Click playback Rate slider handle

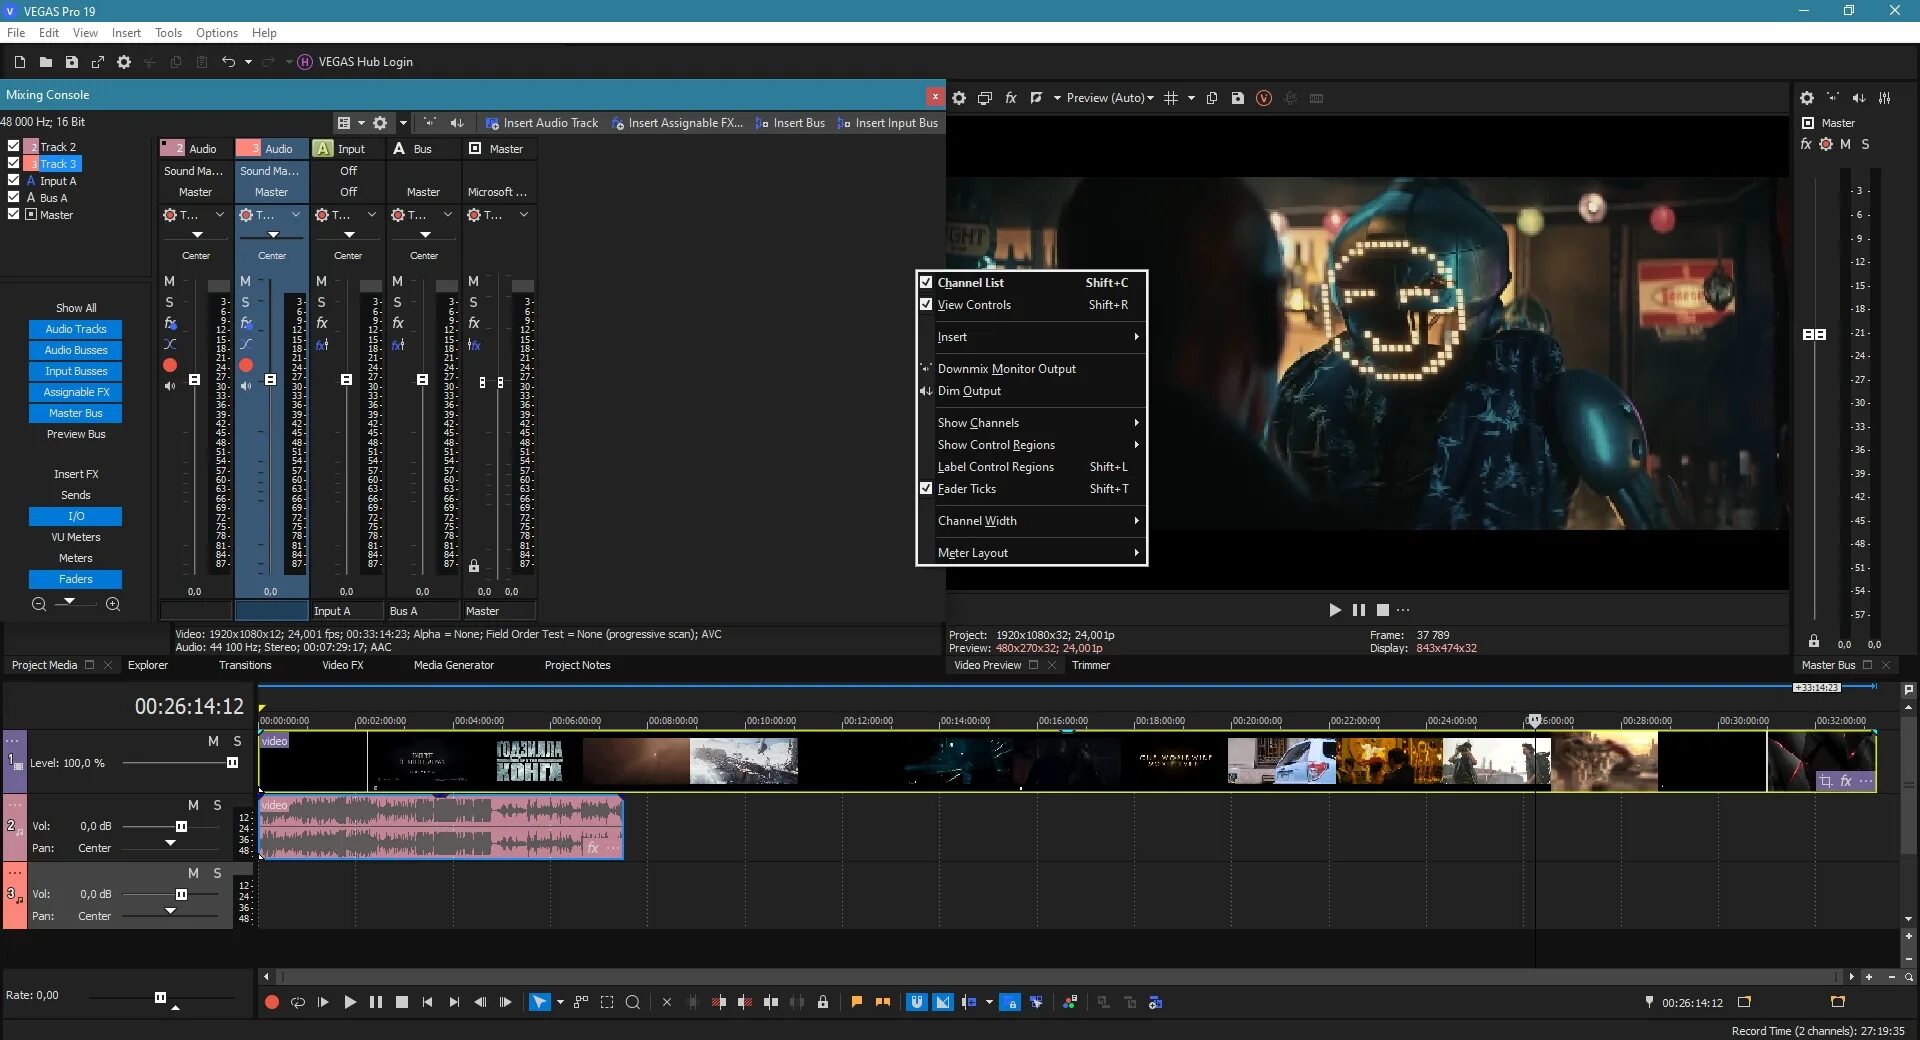(x=160, y=997)
